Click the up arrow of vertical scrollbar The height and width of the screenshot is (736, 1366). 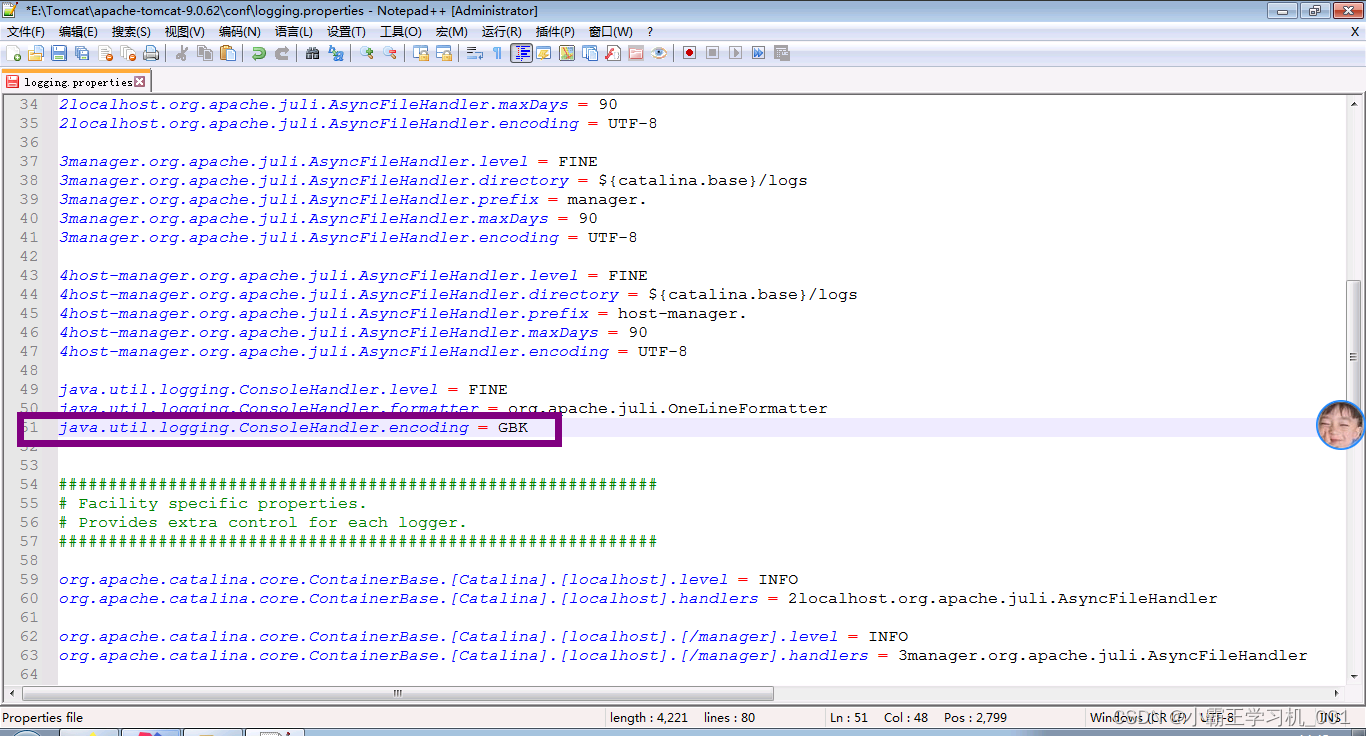point(1352,104)
